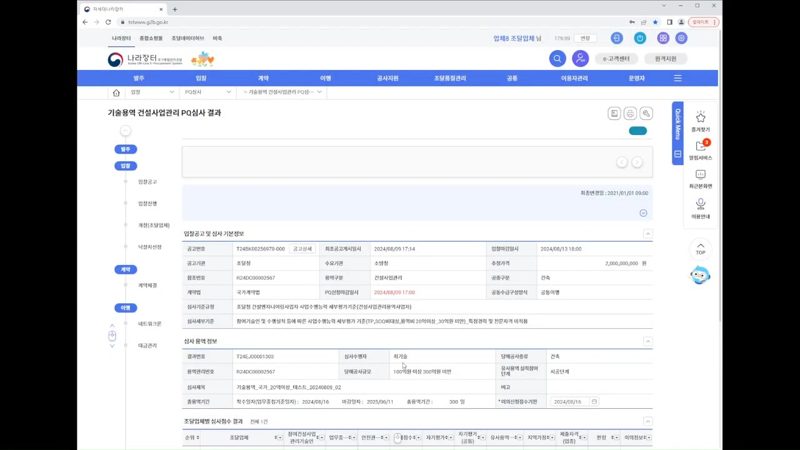
Task: Click browser reload icon
Action: tap(108, 22)
